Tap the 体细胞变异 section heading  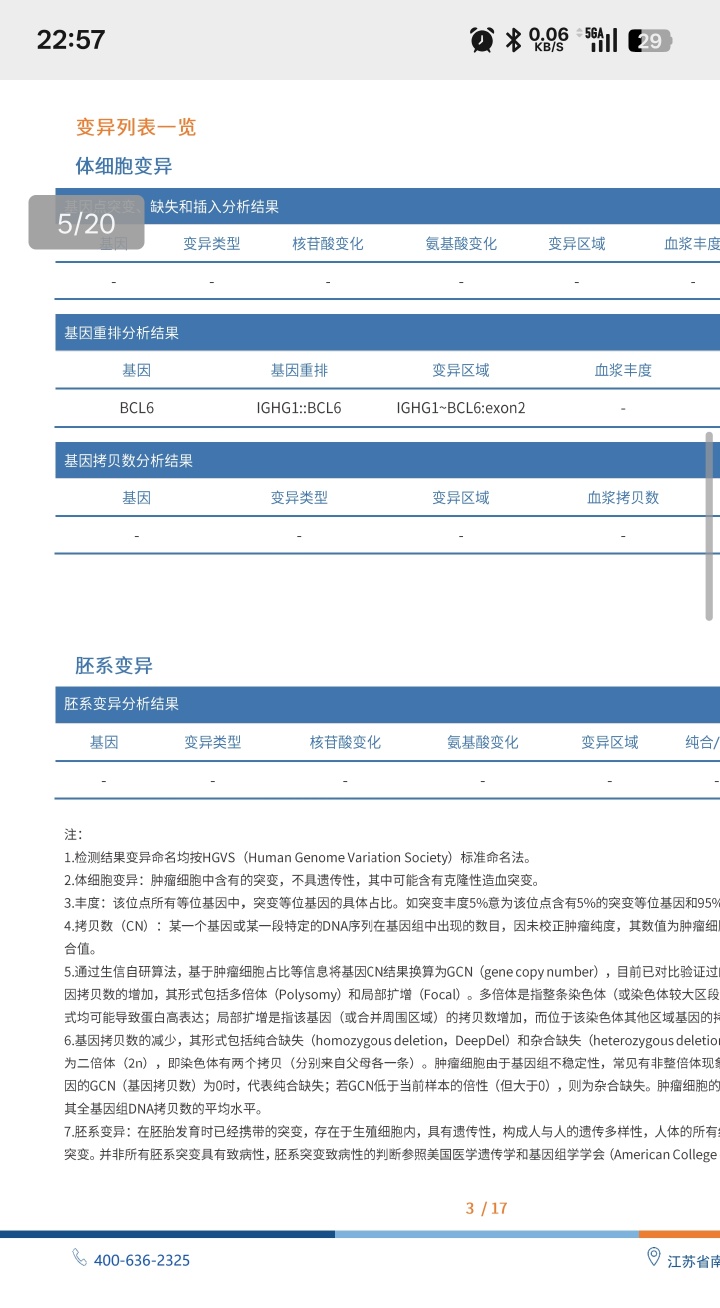pyautogui.click(x=124, y=166)
